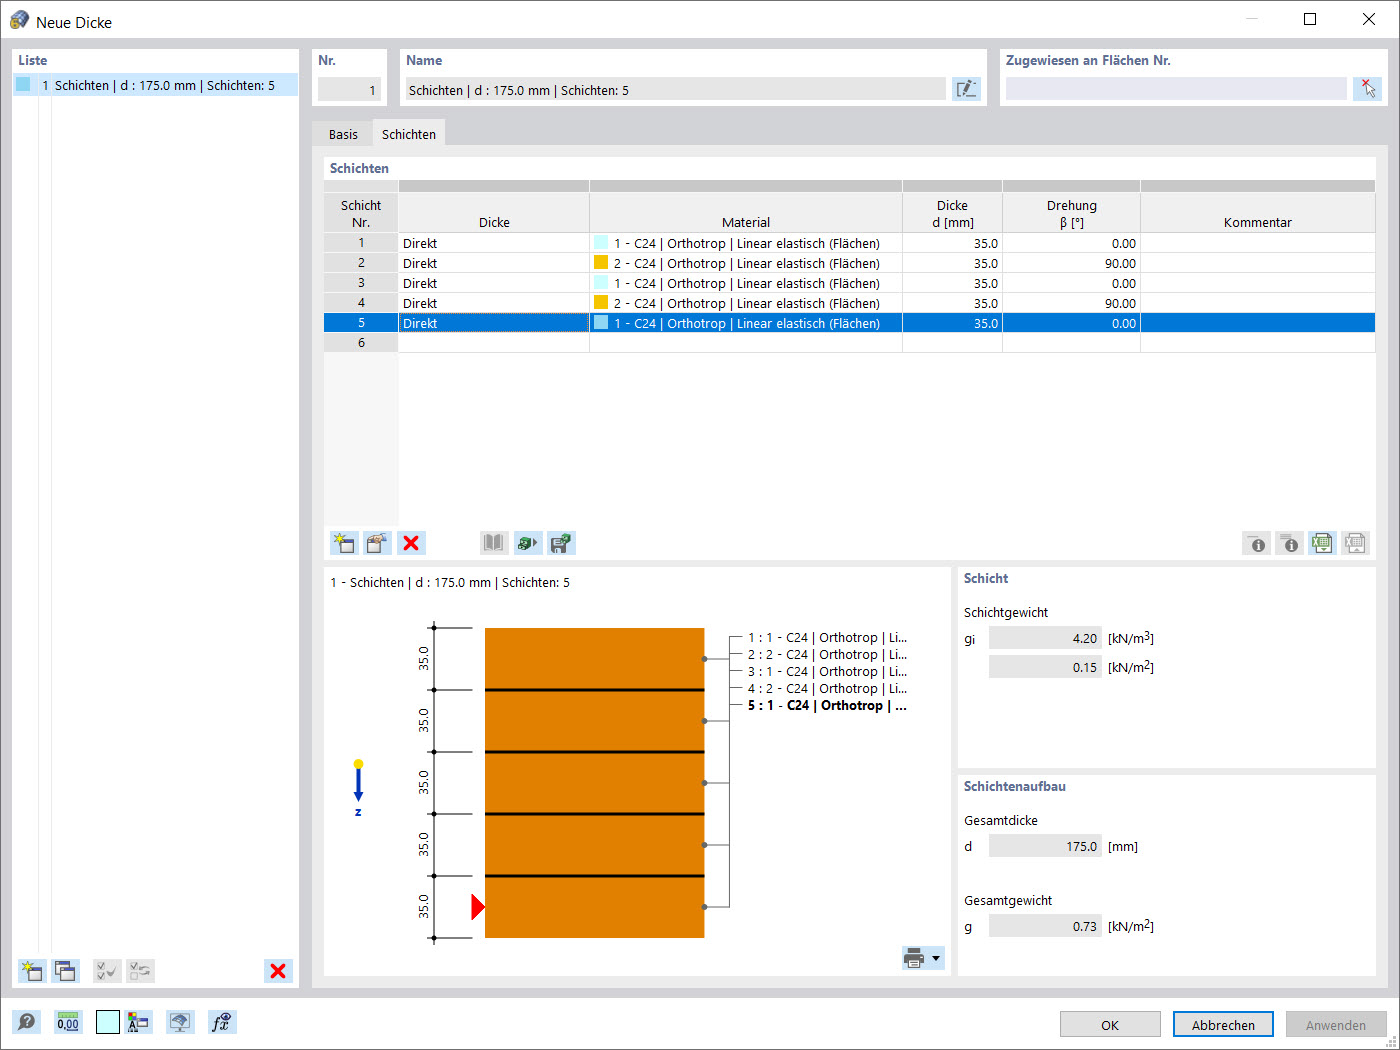Click the Gesamtgewicht g value field 0.73
The image size is (1400, 1050).
[1045, 926]
